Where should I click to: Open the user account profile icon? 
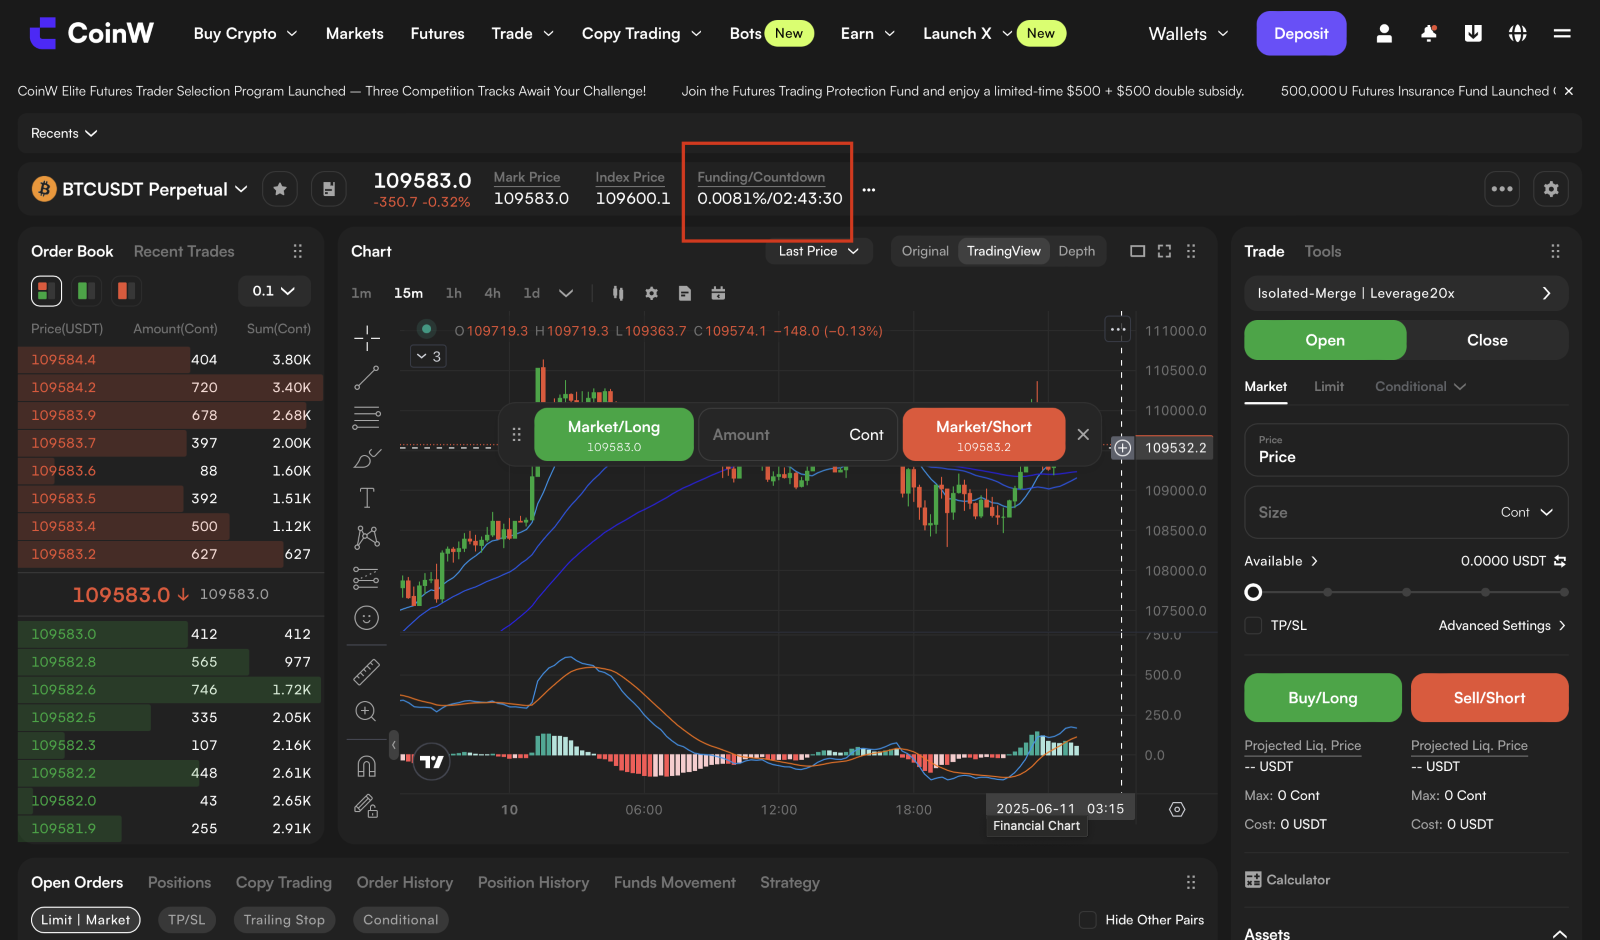1384,34
